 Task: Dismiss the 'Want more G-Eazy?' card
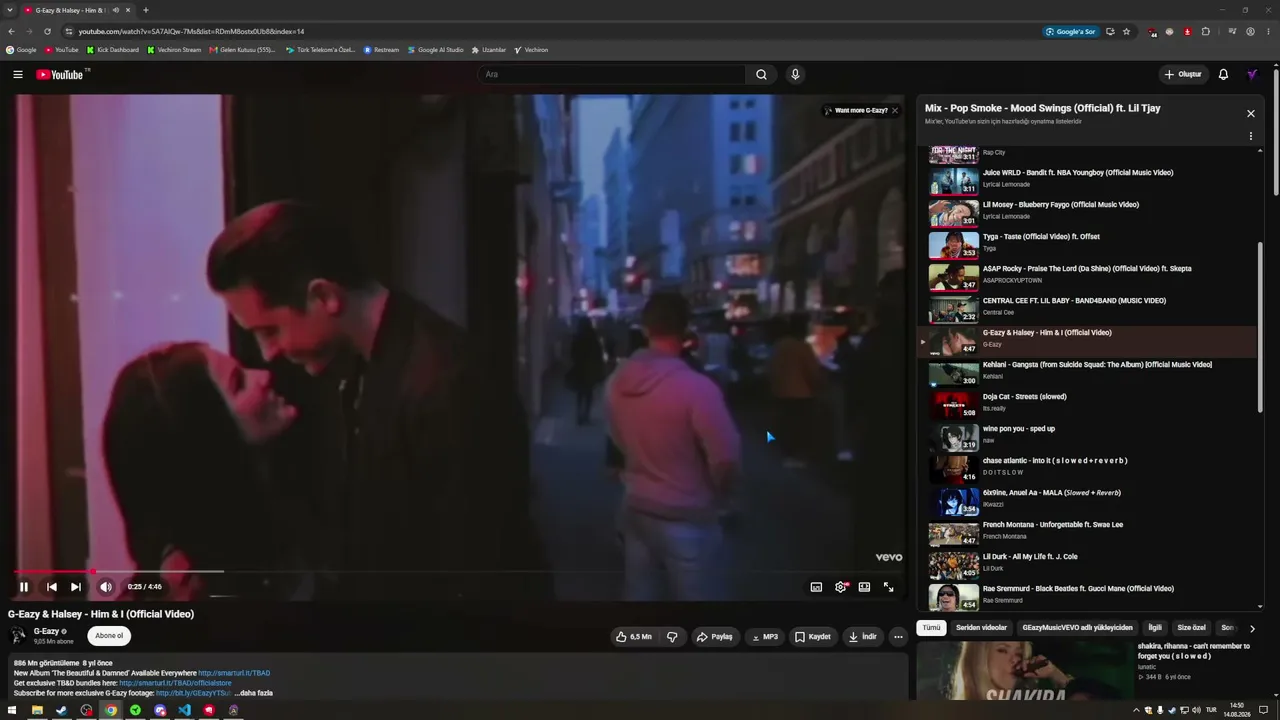pos(895,110)
